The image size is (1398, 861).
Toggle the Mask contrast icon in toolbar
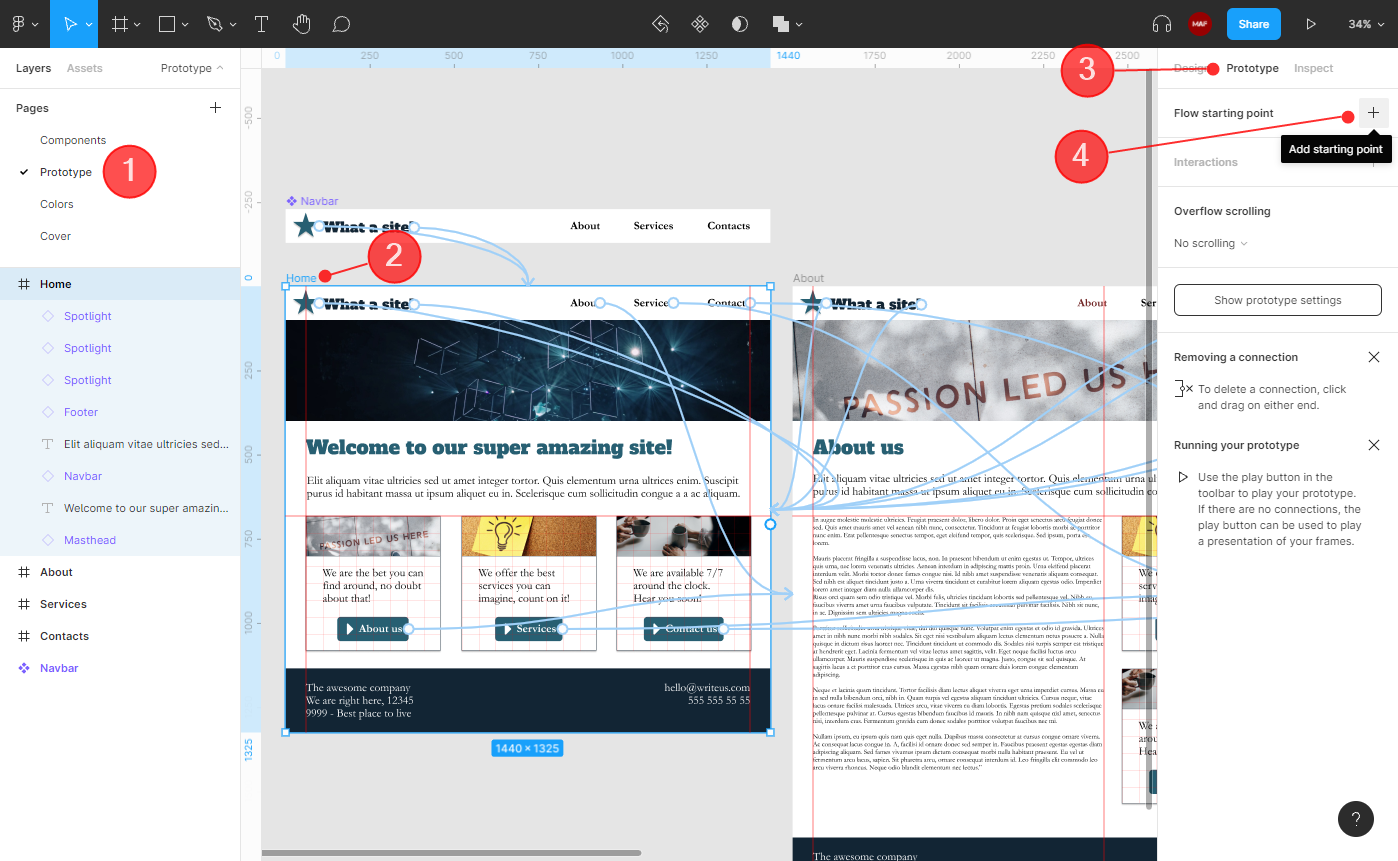point(740,24)
